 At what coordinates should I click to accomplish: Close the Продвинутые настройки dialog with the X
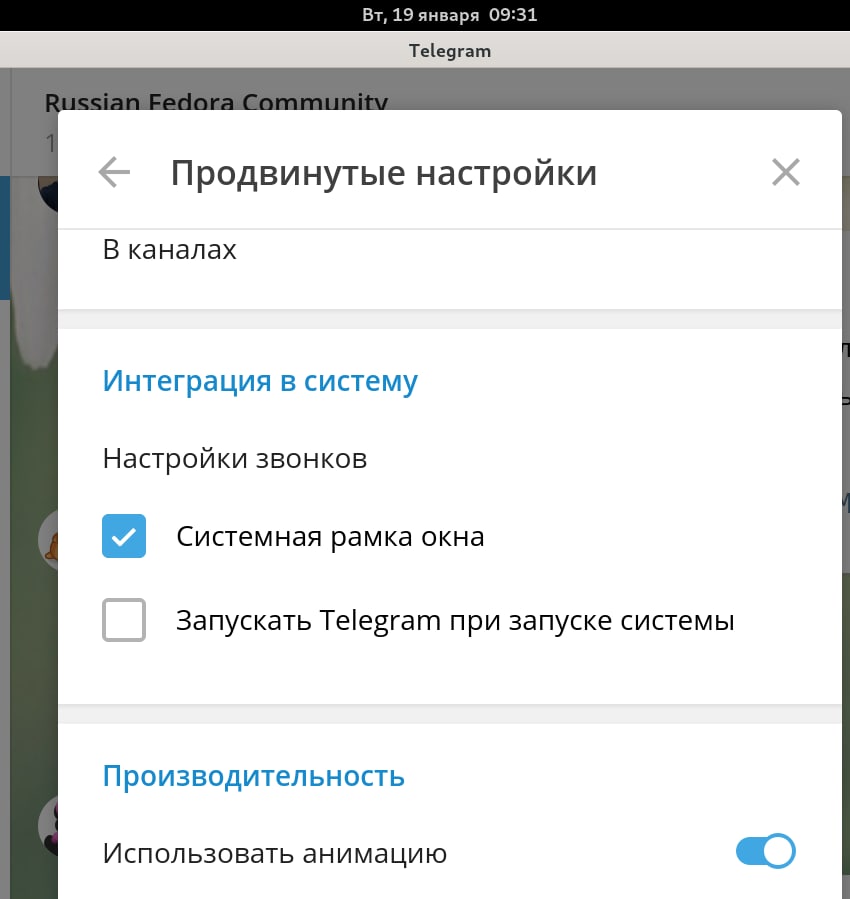(785, 172)
